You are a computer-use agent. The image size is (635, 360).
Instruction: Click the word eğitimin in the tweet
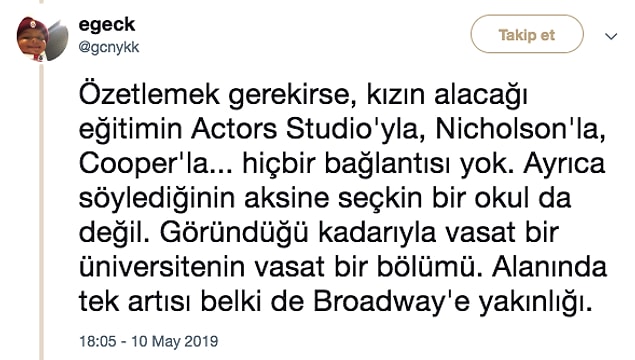pos(130,130)
